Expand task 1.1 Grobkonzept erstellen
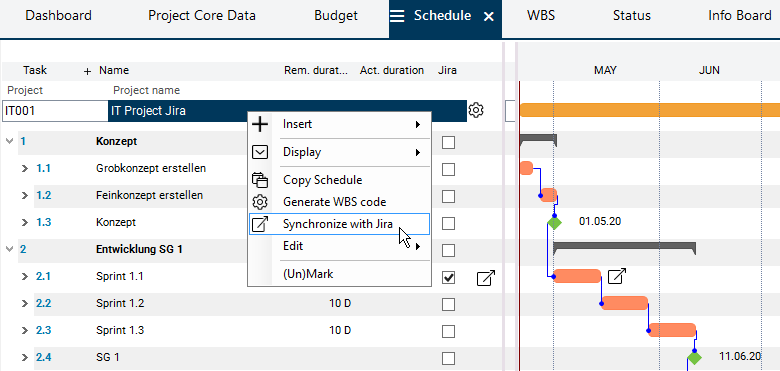780x371 pixels. tap(25, 169)
